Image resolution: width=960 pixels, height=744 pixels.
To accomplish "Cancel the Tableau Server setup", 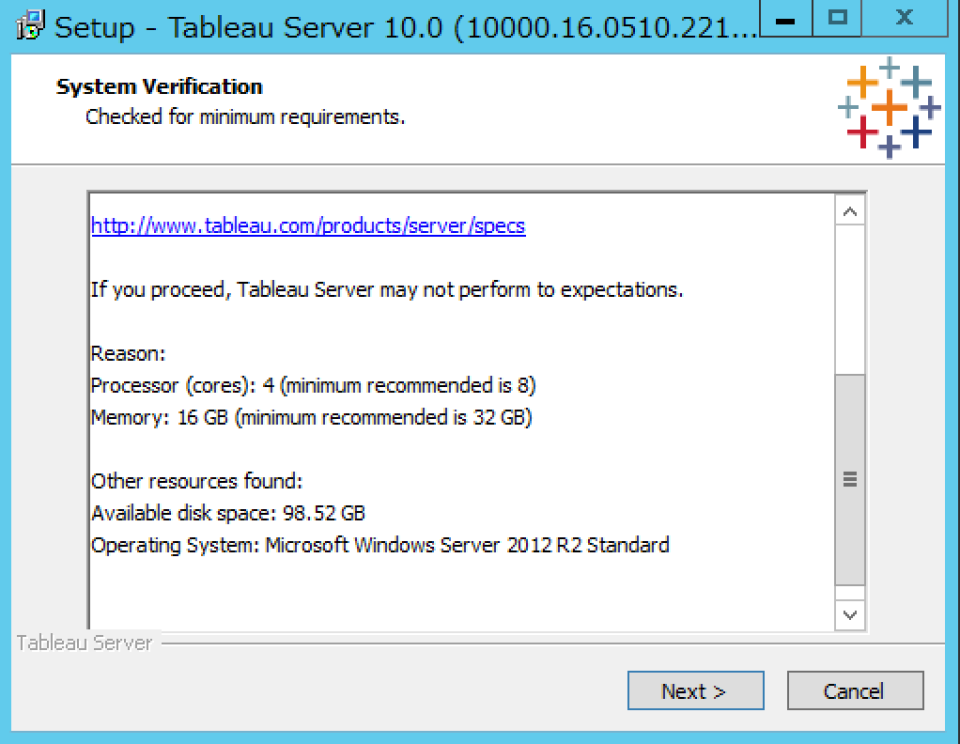I will point(855,691).
